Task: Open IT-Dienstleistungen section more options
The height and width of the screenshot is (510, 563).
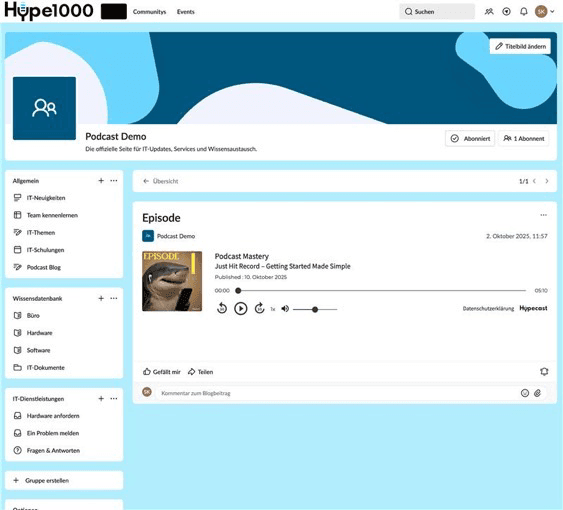Action: coord(114,399)
